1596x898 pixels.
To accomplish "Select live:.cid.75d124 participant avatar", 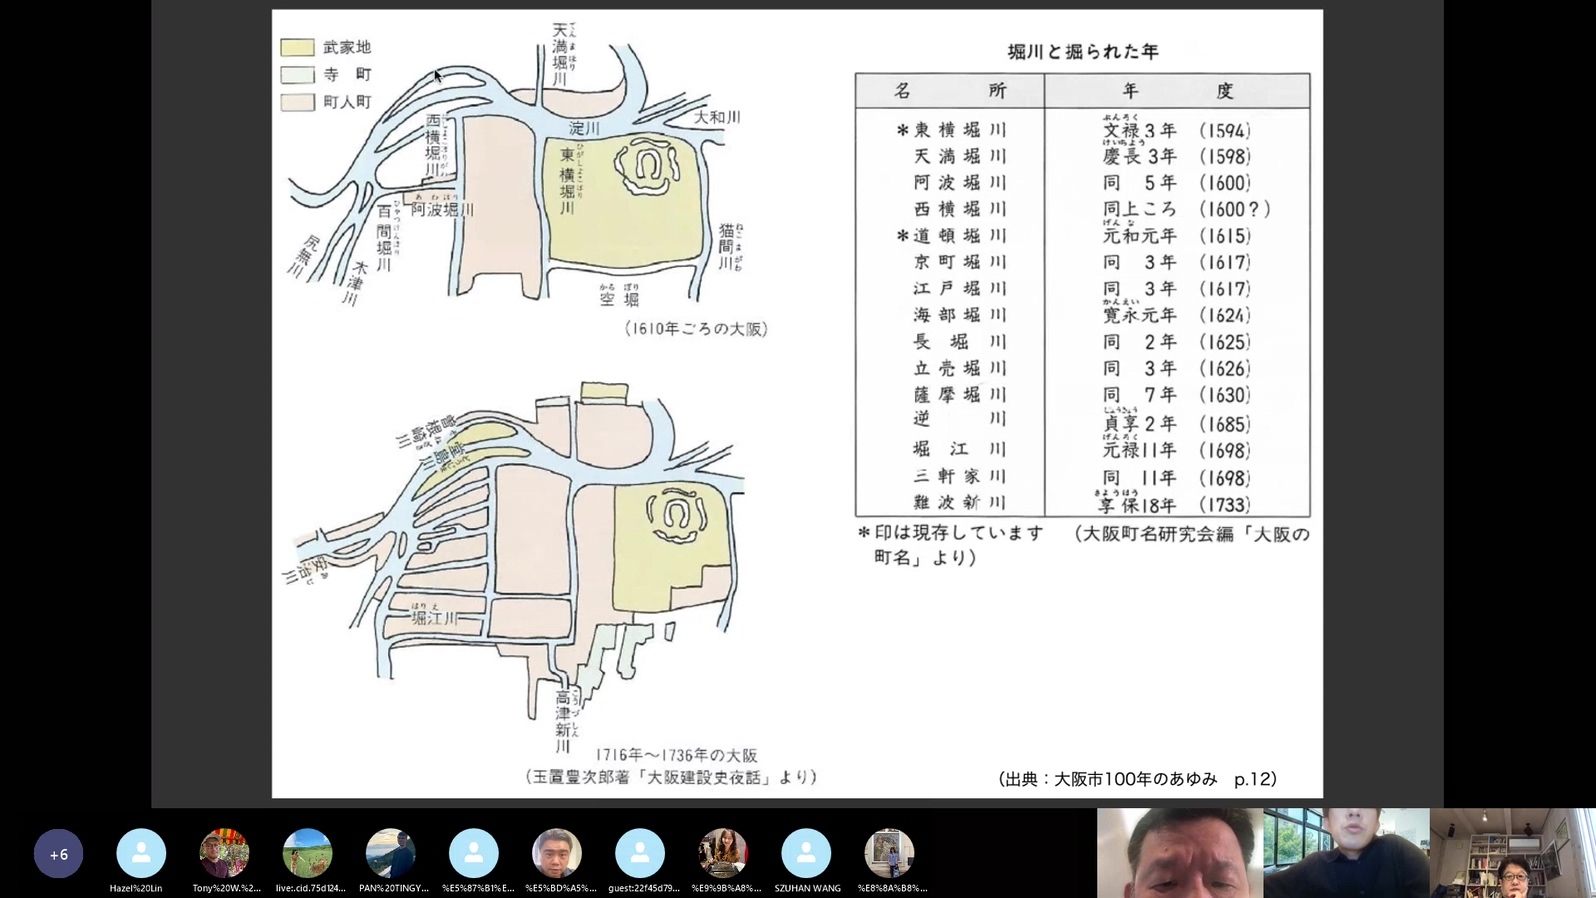I will [x=307, y=854].
